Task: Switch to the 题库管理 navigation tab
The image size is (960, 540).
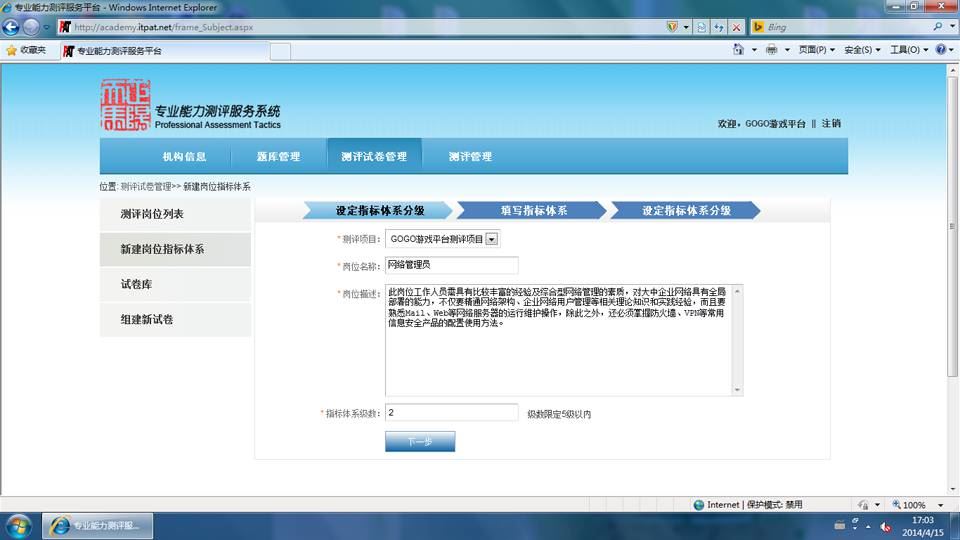Action: coord(279,157)
